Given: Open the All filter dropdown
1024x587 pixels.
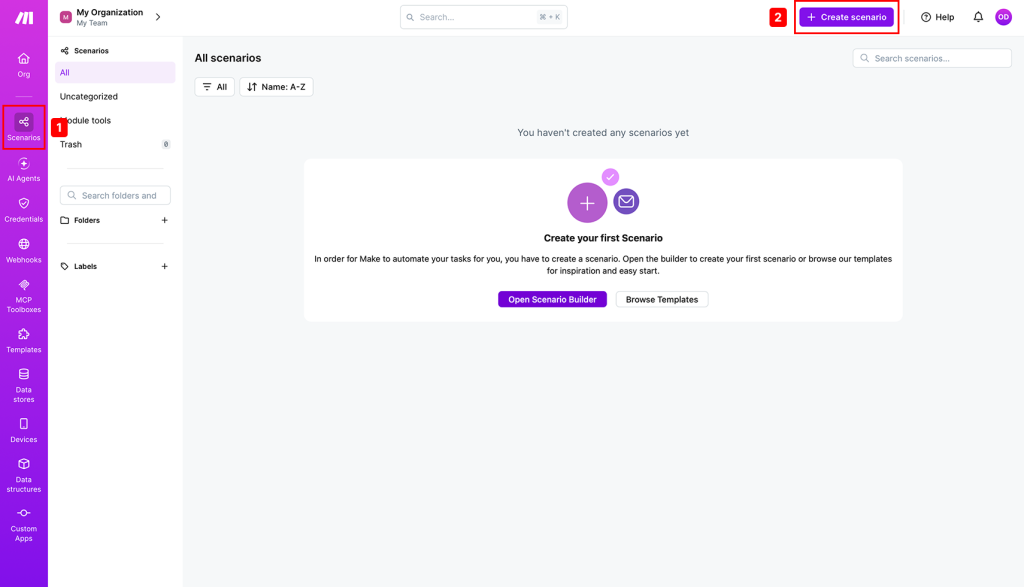Looking at the screenshot, I should pyautogui.click(x=214, y=87).
